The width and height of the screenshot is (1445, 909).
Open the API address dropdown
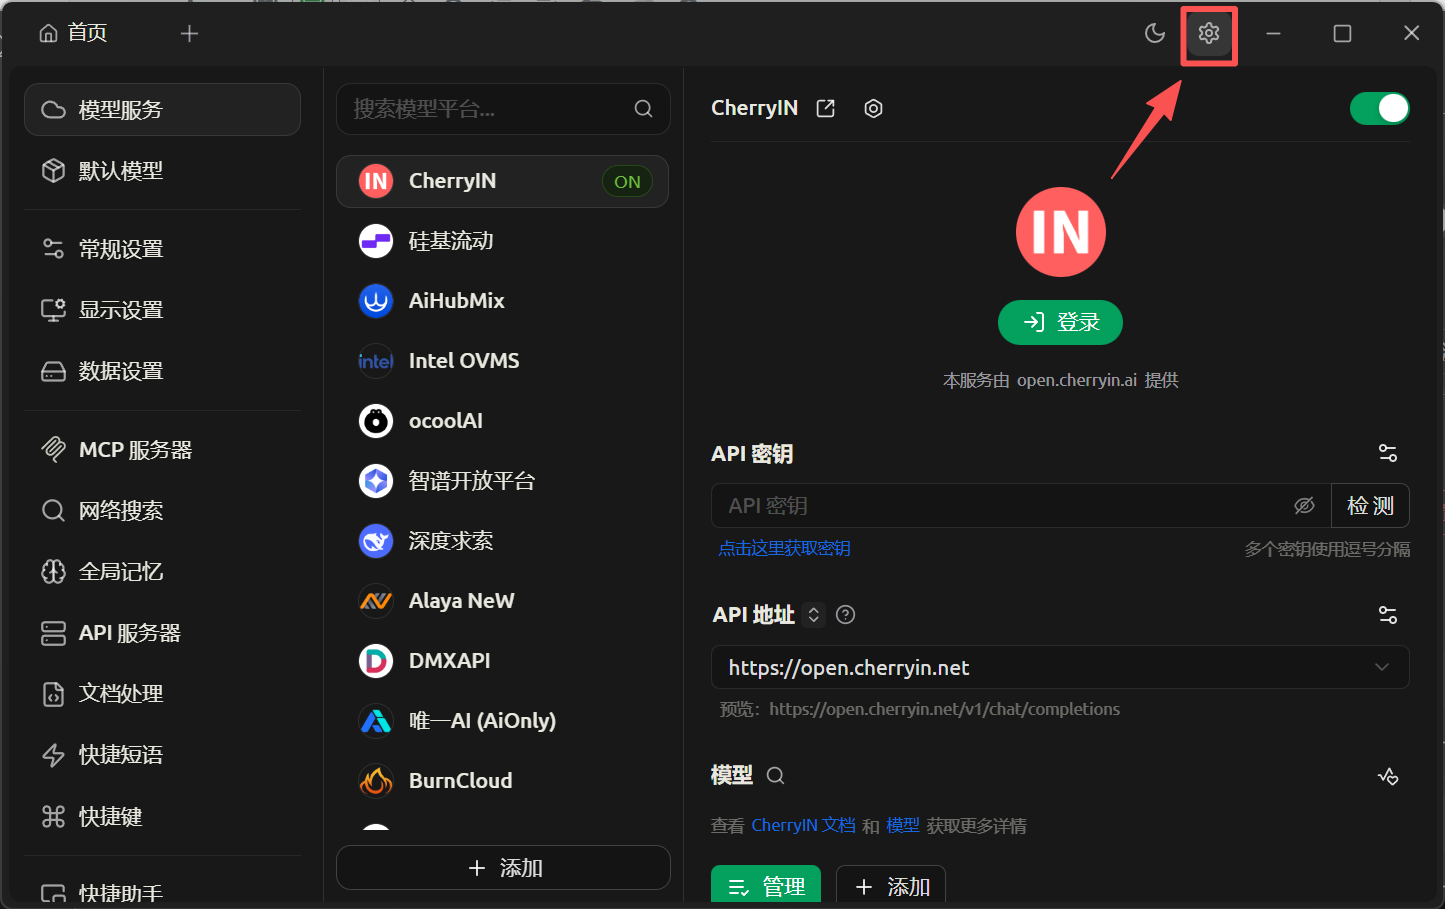pyautogui.click(x=1382, y=666)
